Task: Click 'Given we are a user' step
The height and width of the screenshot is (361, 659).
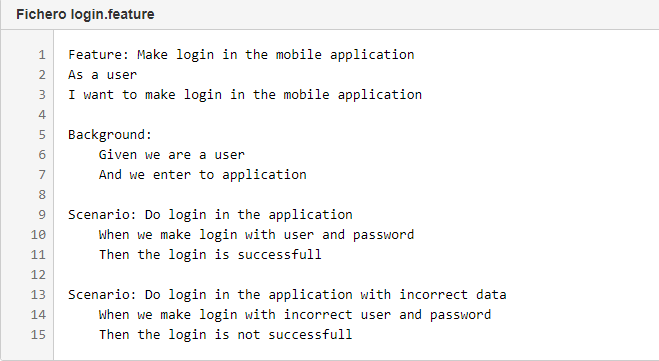Action: coord(171,155)
